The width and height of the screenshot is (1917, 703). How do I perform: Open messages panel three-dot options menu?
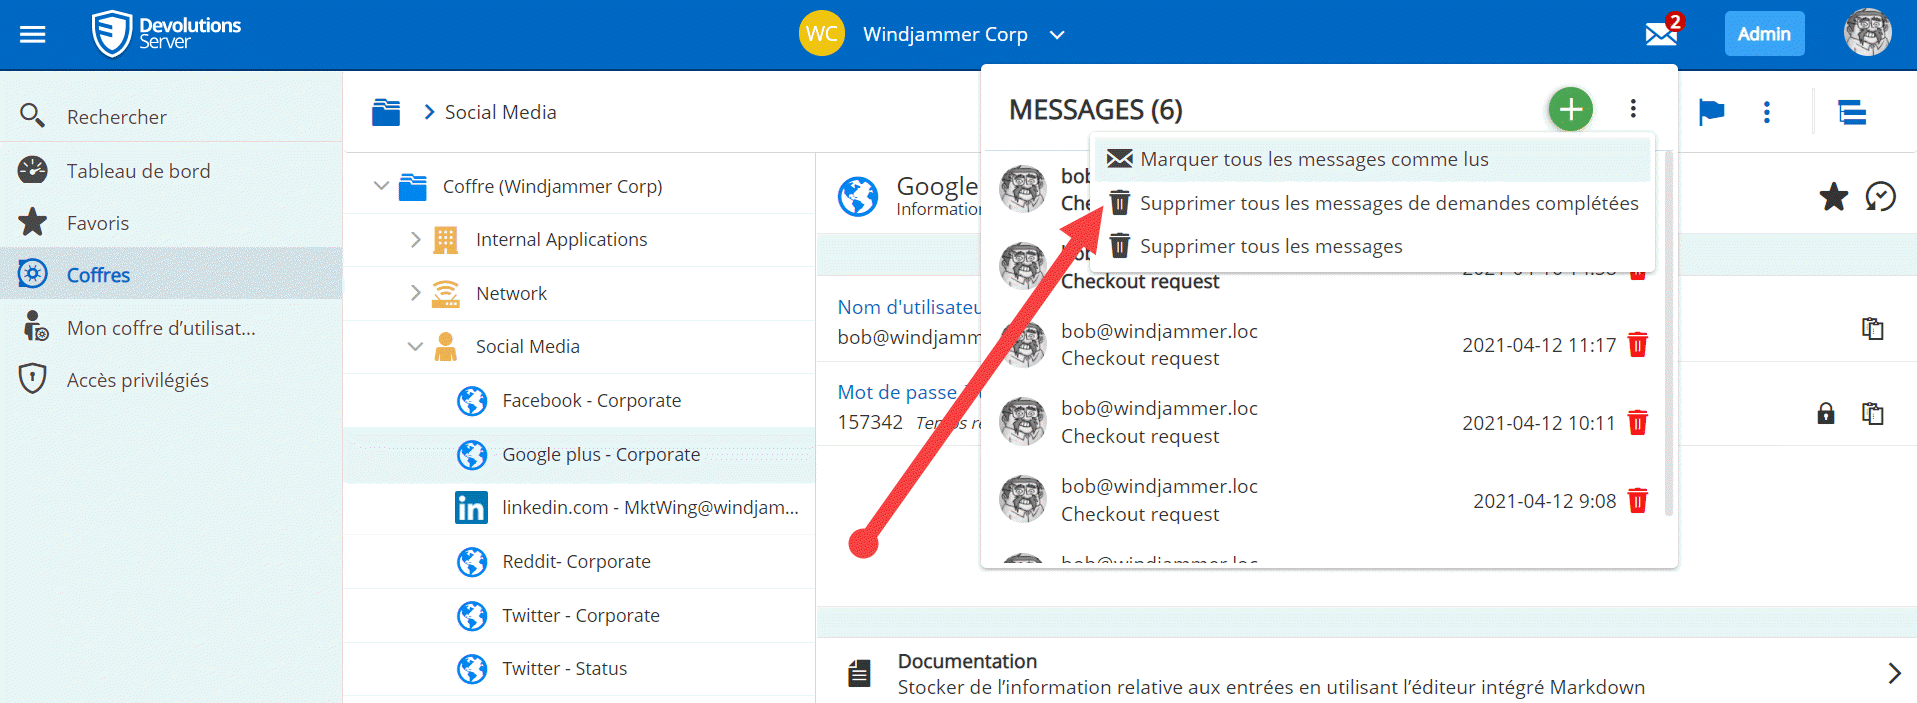tap(1633, 109)
